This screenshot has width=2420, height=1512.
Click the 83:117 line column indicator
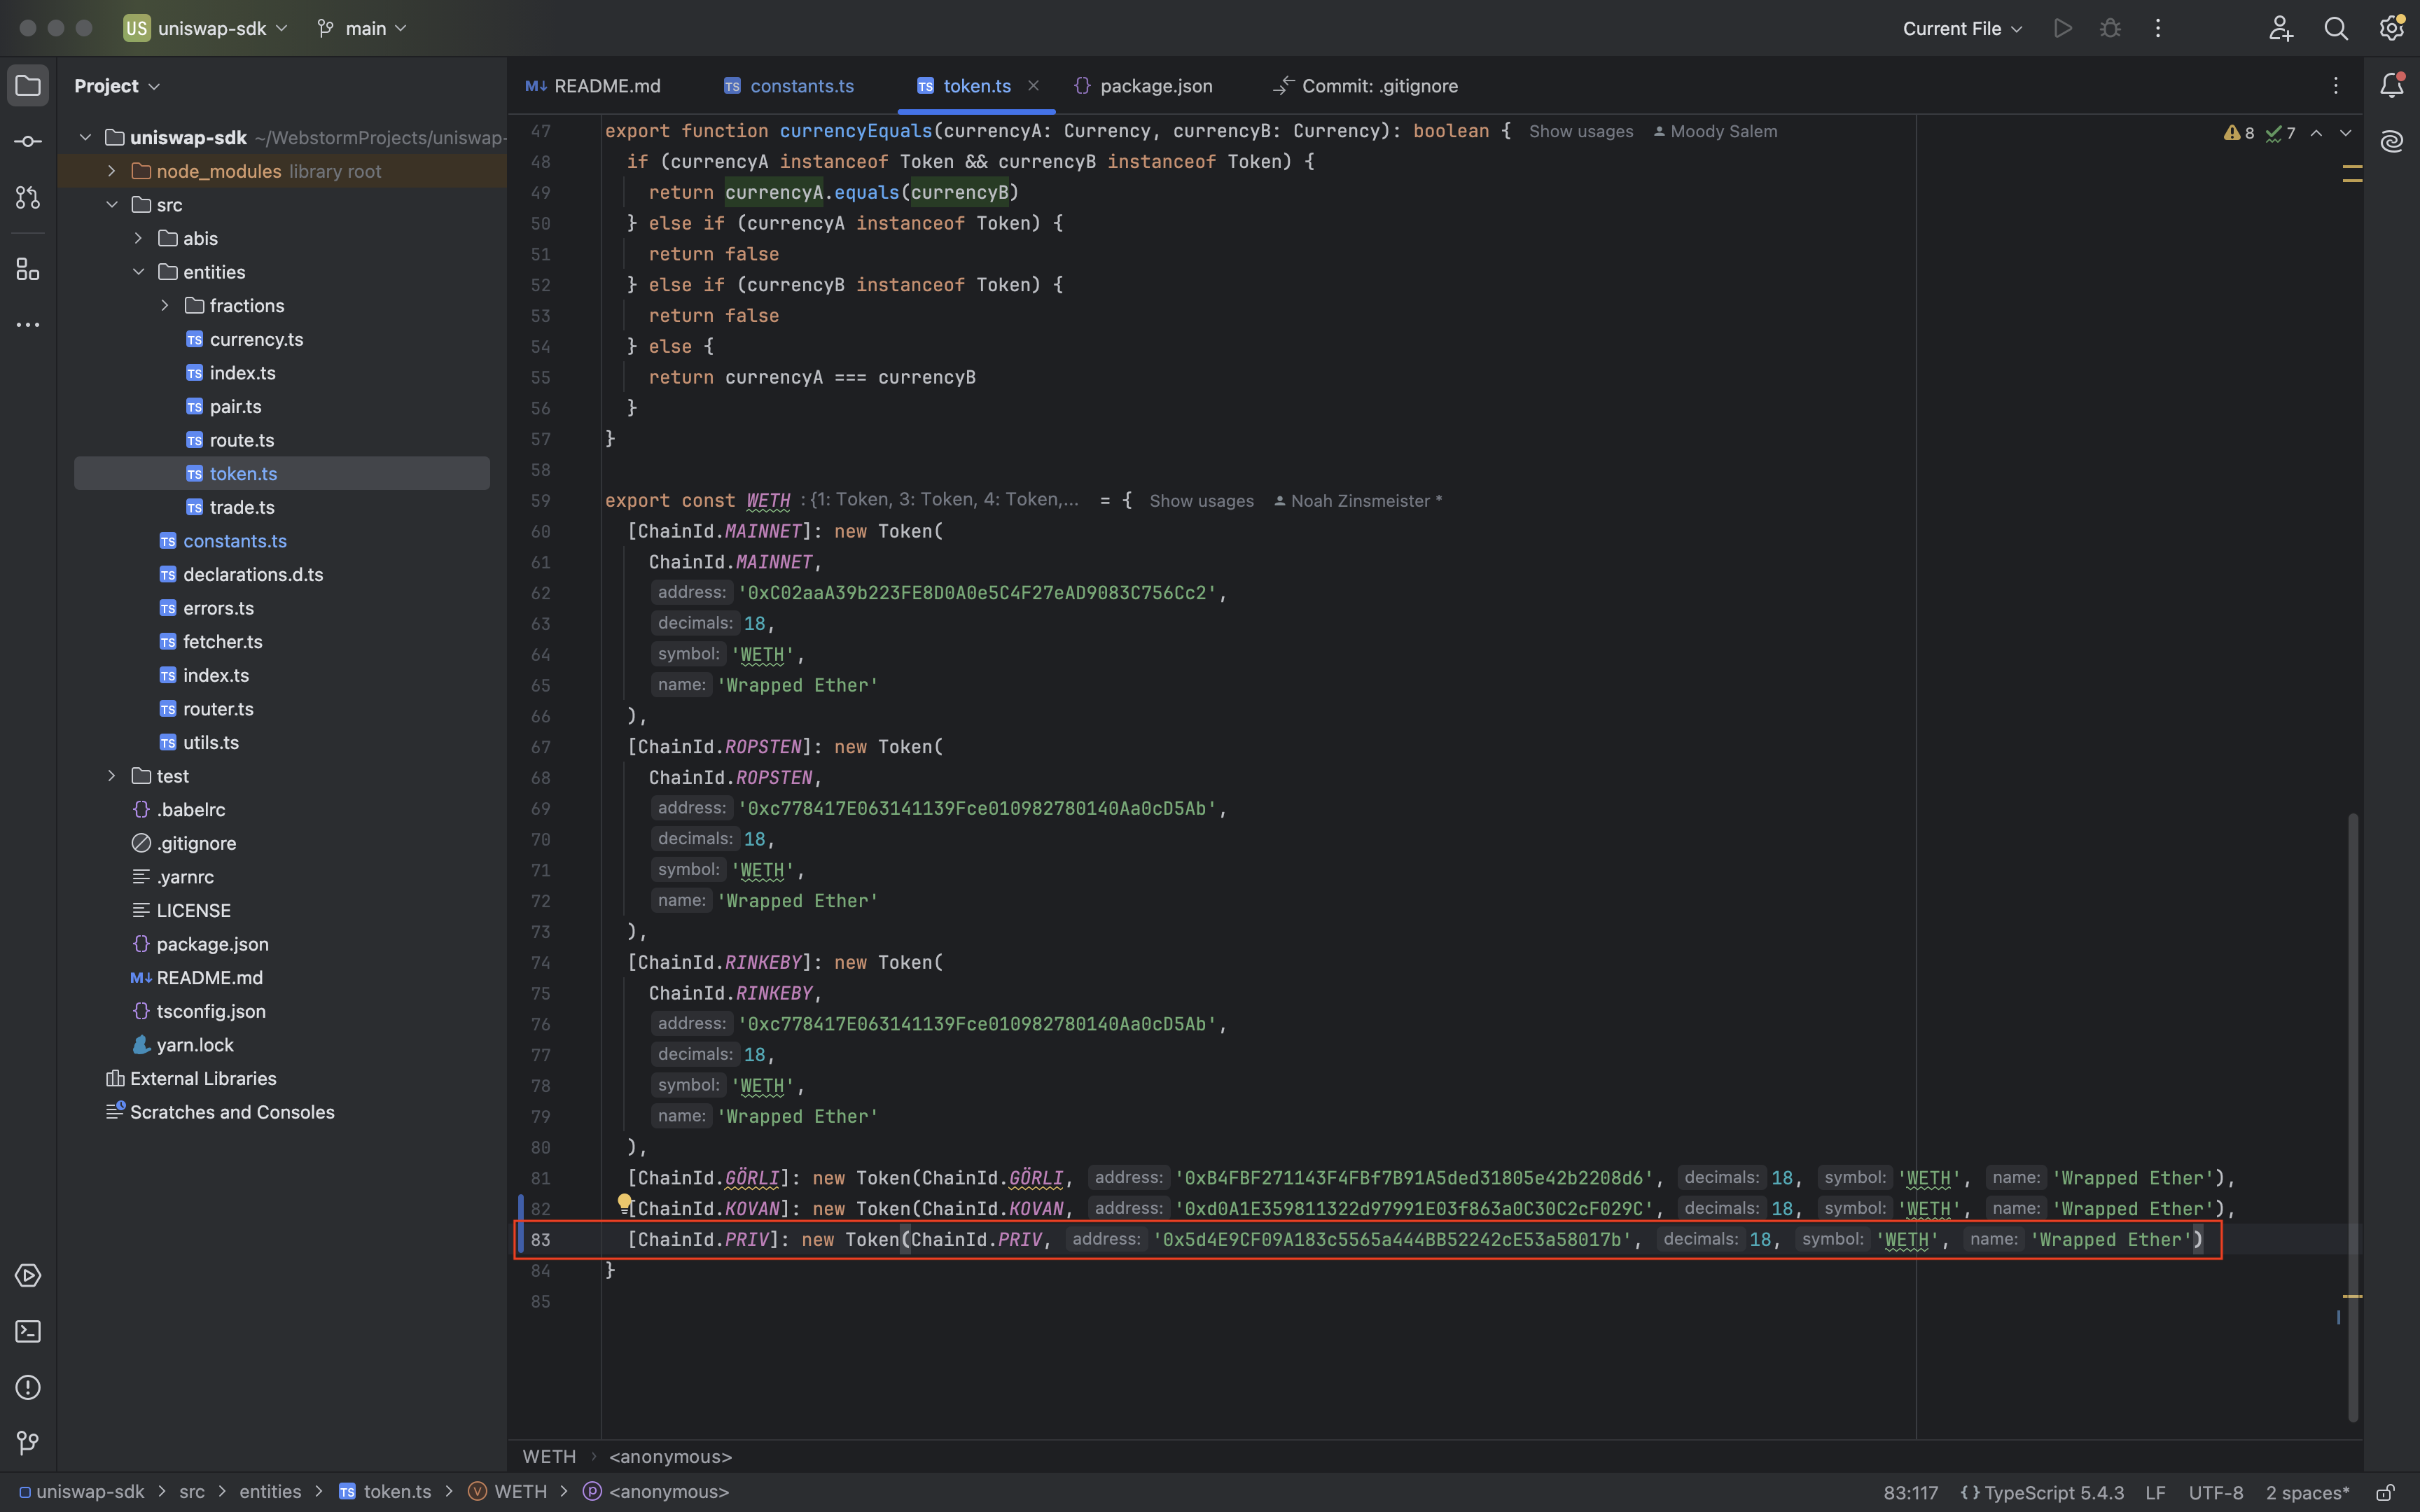[x=1911, y=1492]
